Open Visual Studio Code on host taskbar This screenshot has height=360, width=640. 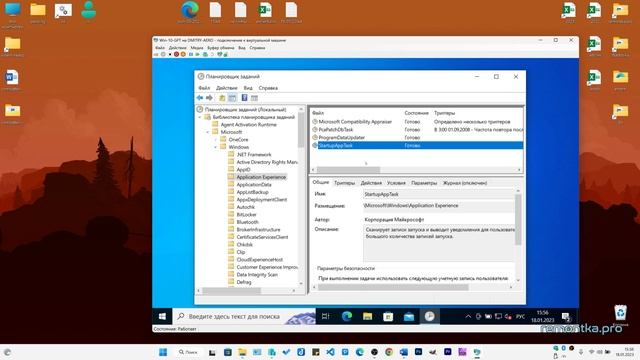pyautogui.click(x=330, y=352)
